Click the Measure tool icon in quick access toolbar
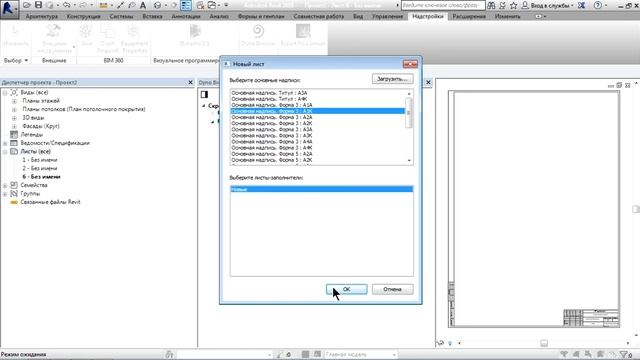The width and height of the screenshot is (640, 360). pyautogui.click(x=104, y=5)
